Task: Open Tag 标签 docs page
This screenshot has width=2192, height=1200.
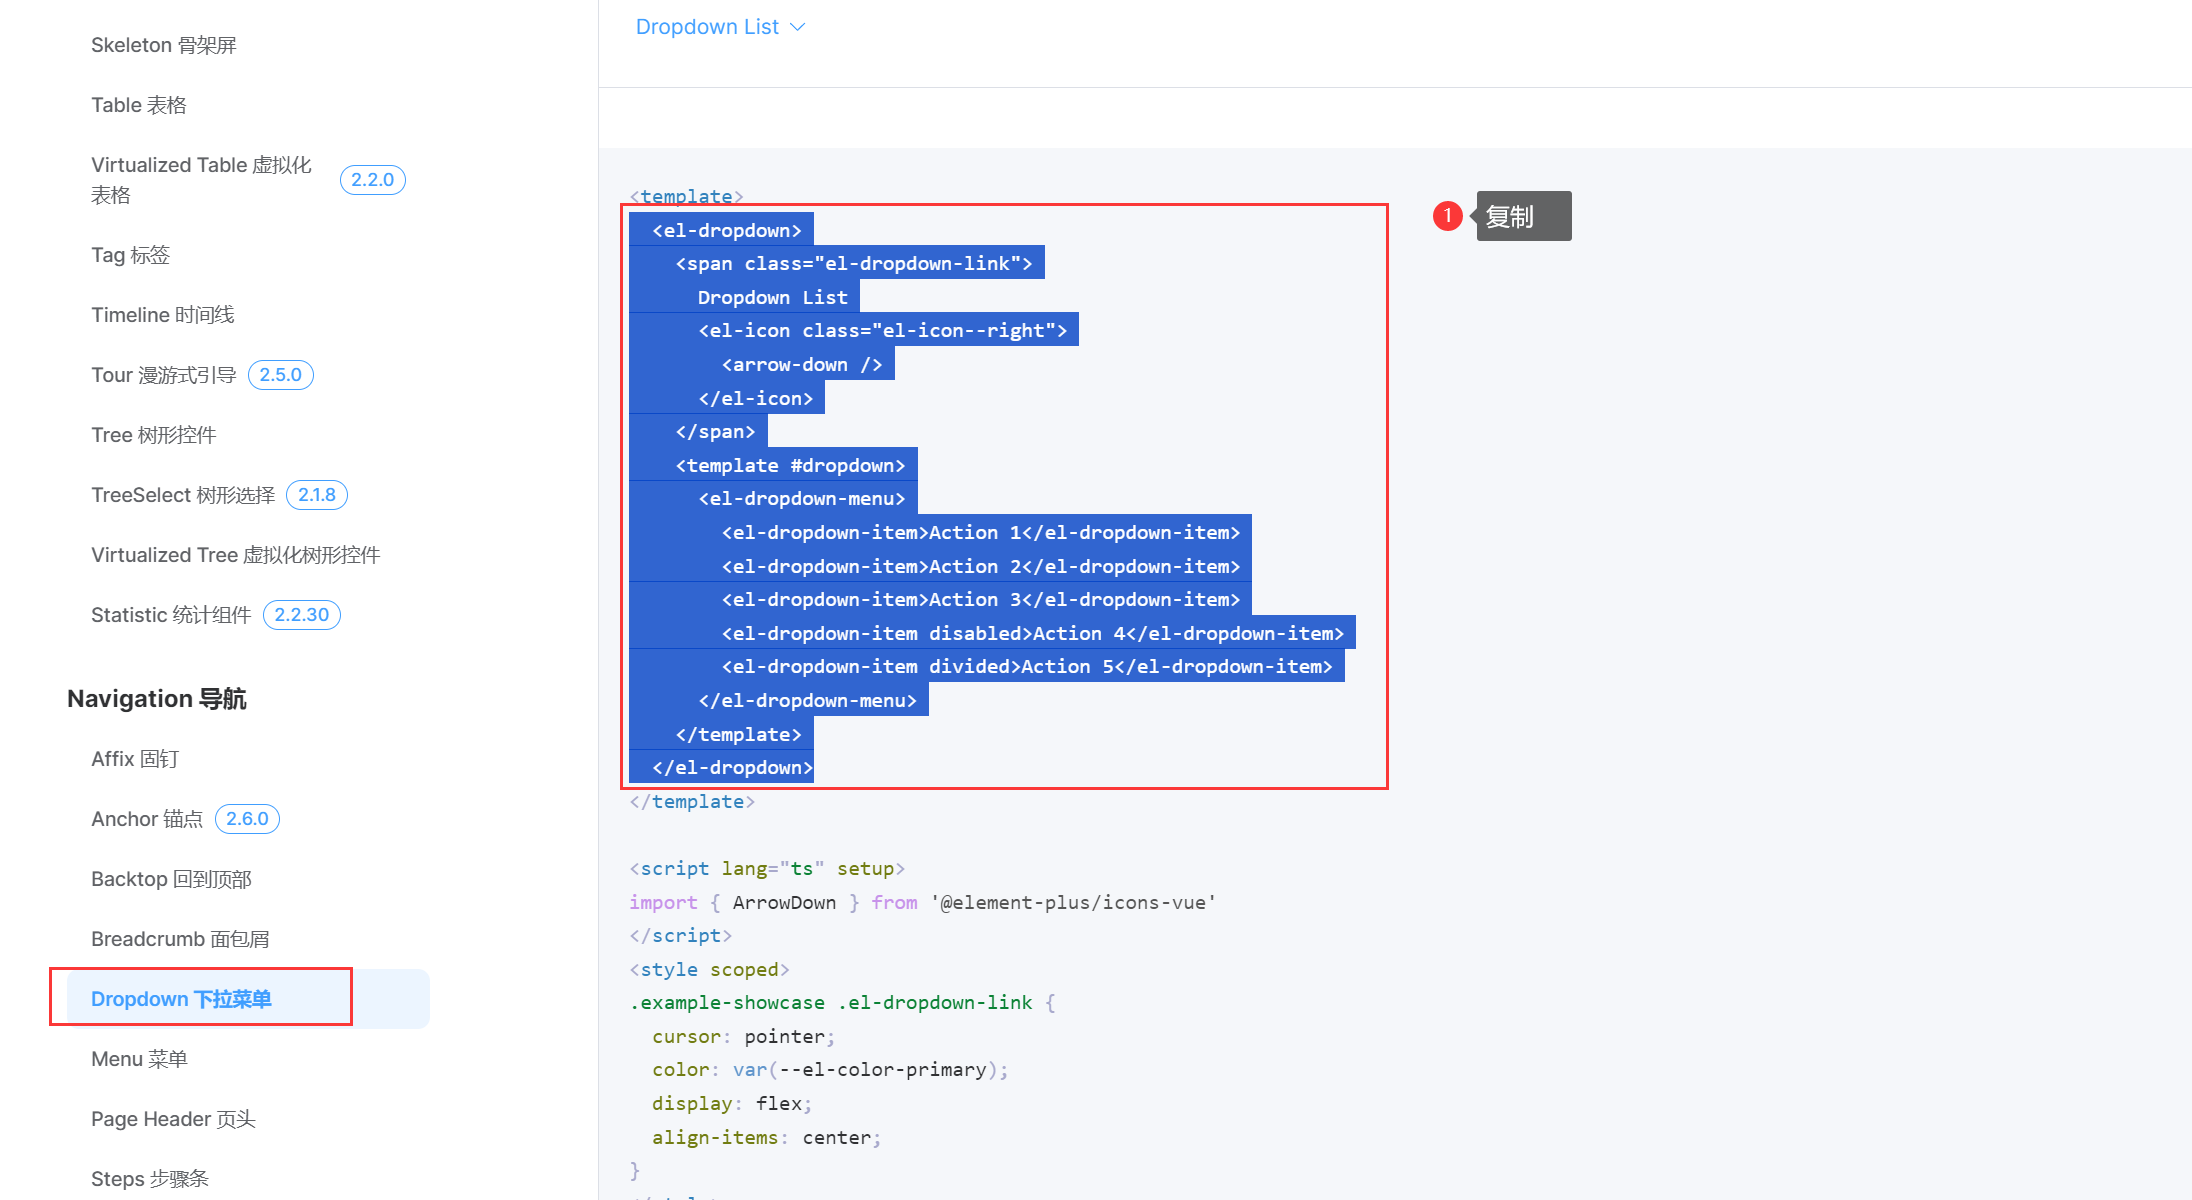Action: 131,255
